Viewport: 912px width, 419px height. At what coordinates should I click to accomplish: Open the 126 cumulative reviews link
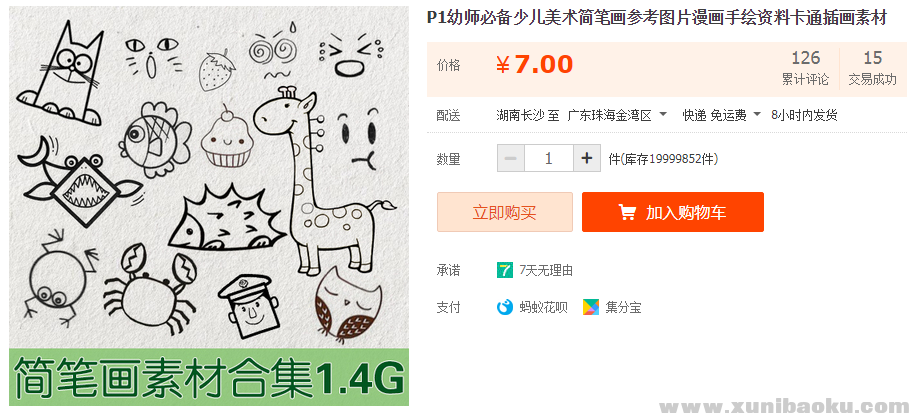[806, 68]
